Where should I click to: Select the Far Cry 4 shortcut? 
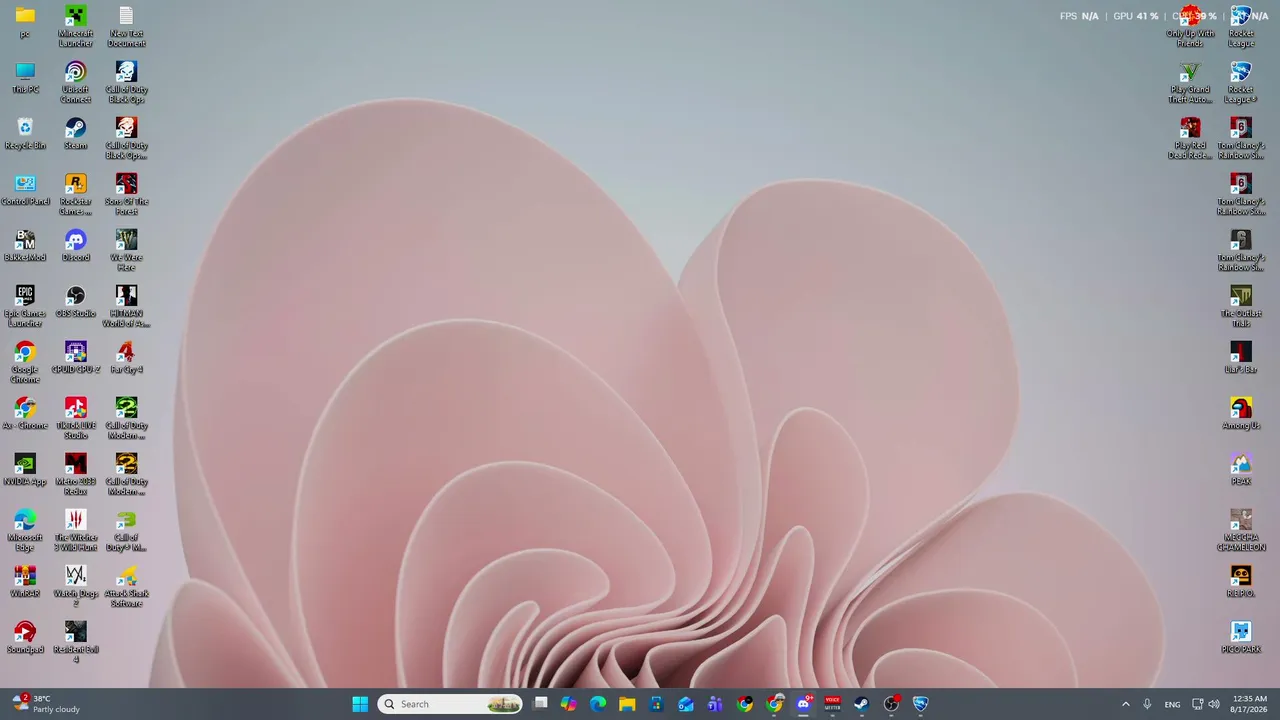(126, 357)
